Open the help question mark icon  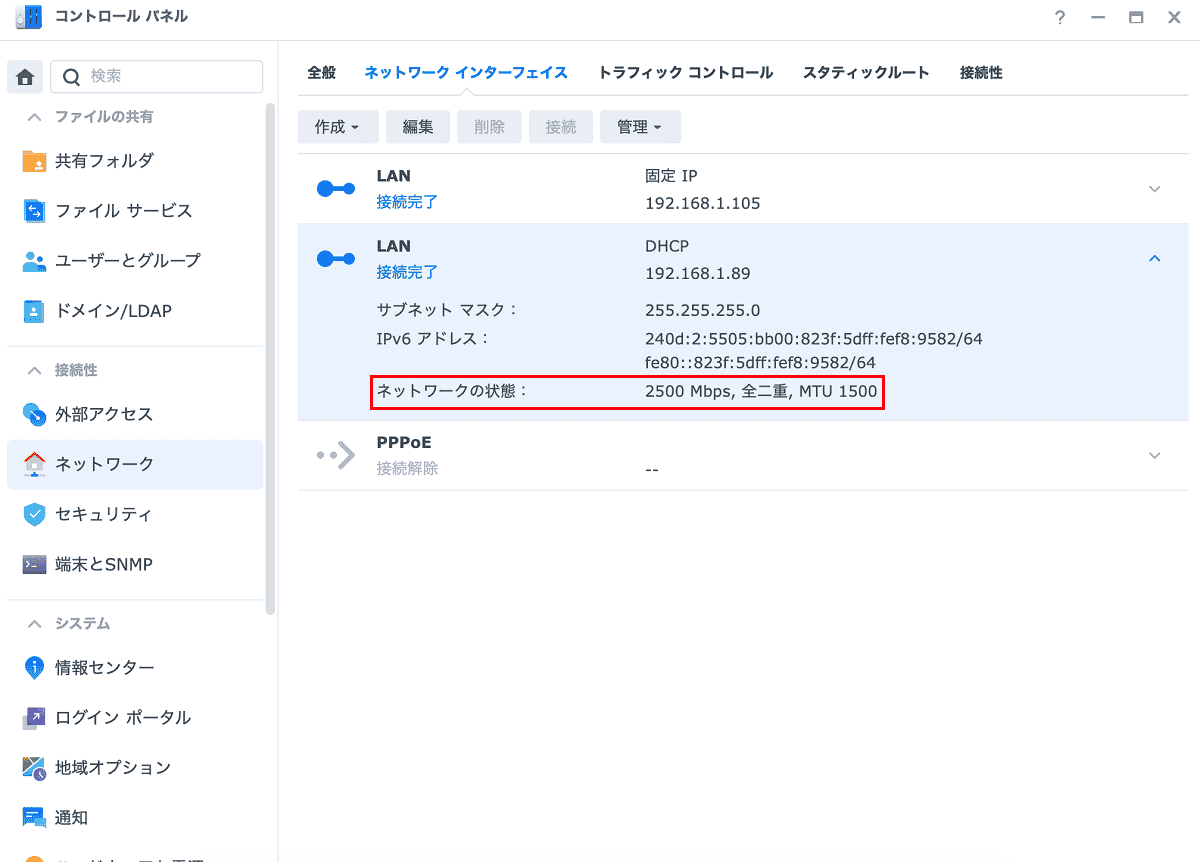pos(1060,18)
